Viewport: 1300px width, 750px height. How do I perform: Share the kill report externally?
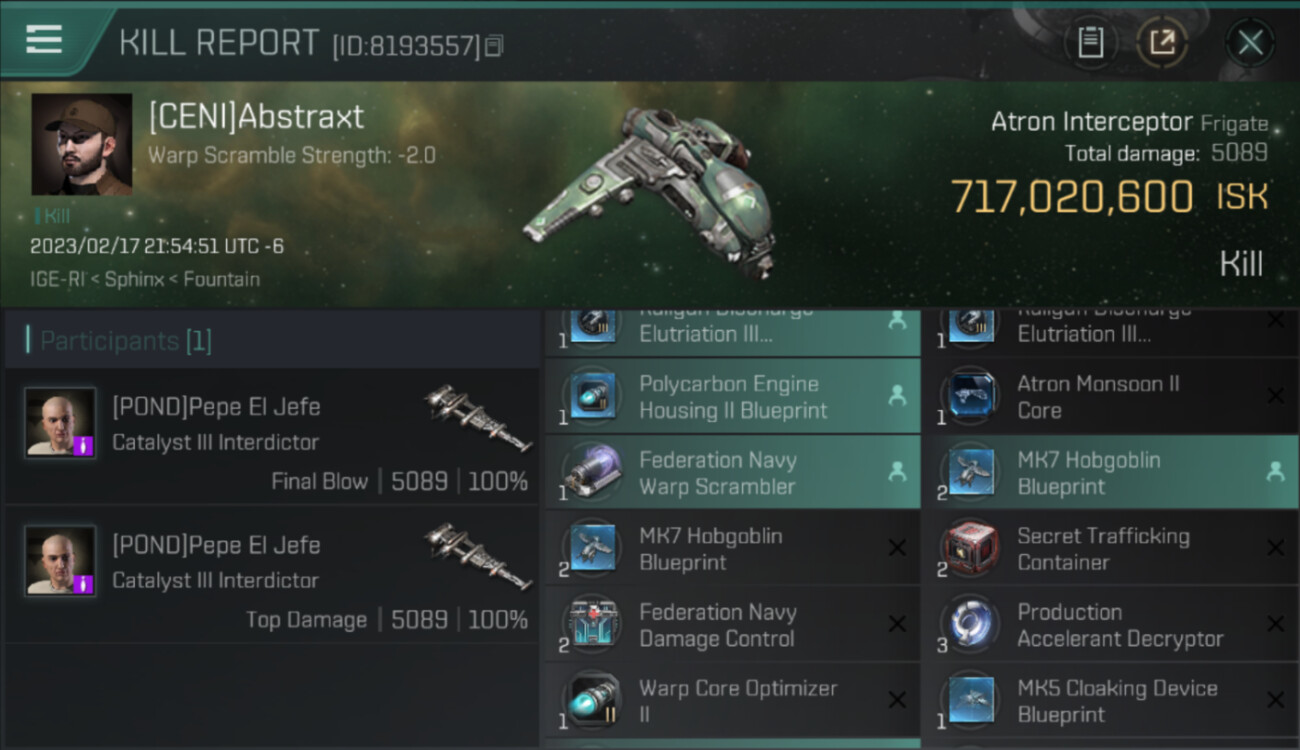point(1162,43)
